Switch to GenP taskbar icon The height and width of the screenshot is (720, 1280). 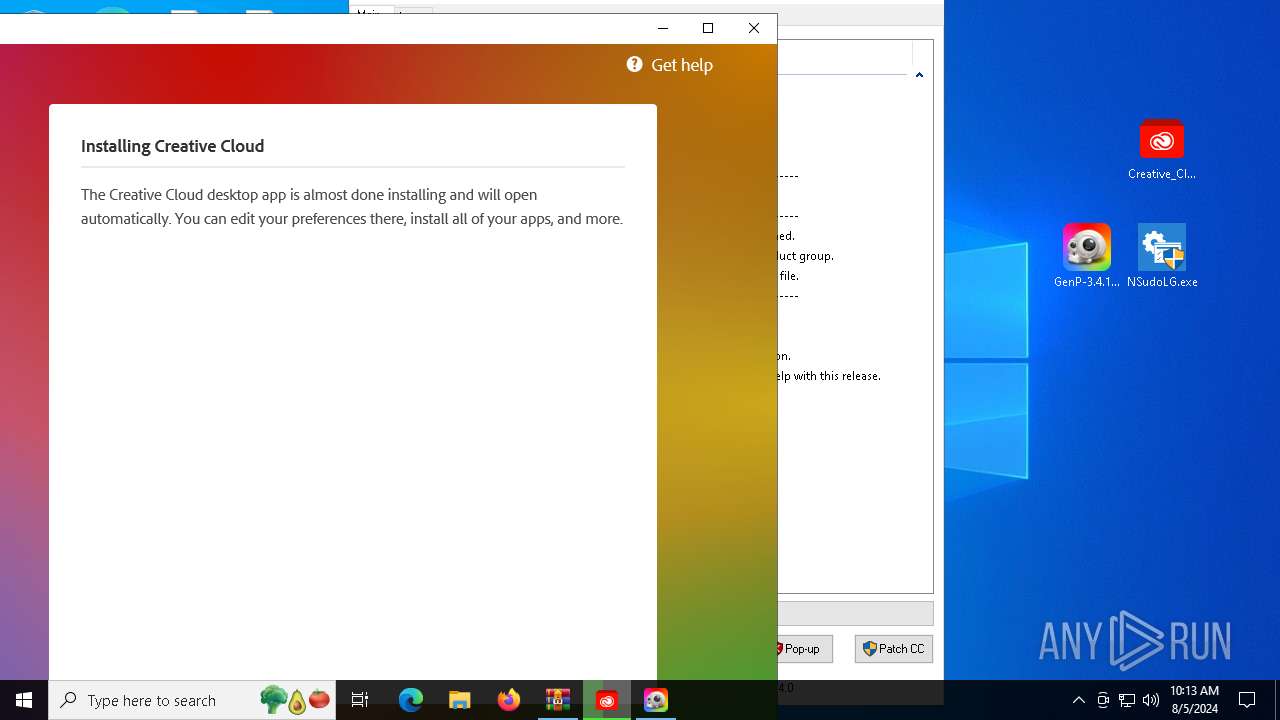(655, 700)
